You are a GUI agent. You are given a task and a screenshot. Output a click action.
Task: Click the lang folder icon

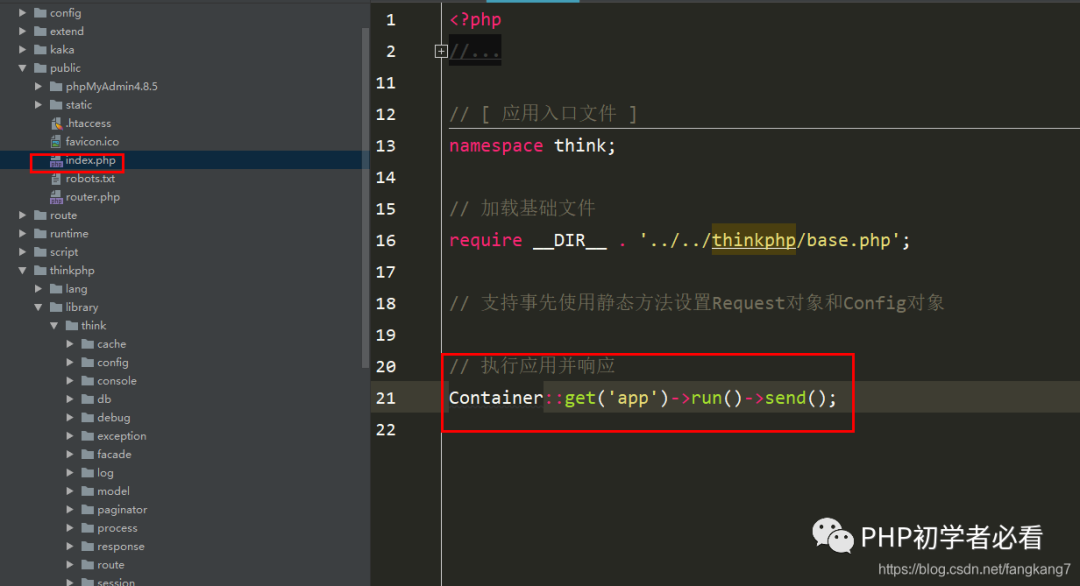(56, 289)
